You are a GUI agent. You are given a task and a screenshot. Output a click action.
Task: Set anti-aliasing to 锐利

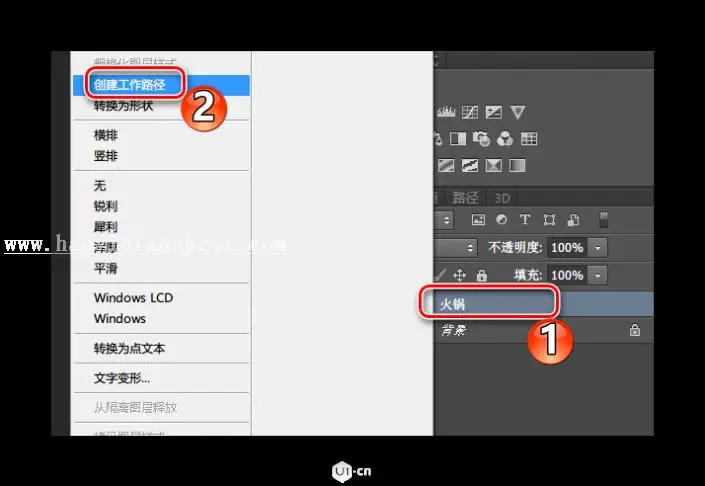tap(161, 206)
